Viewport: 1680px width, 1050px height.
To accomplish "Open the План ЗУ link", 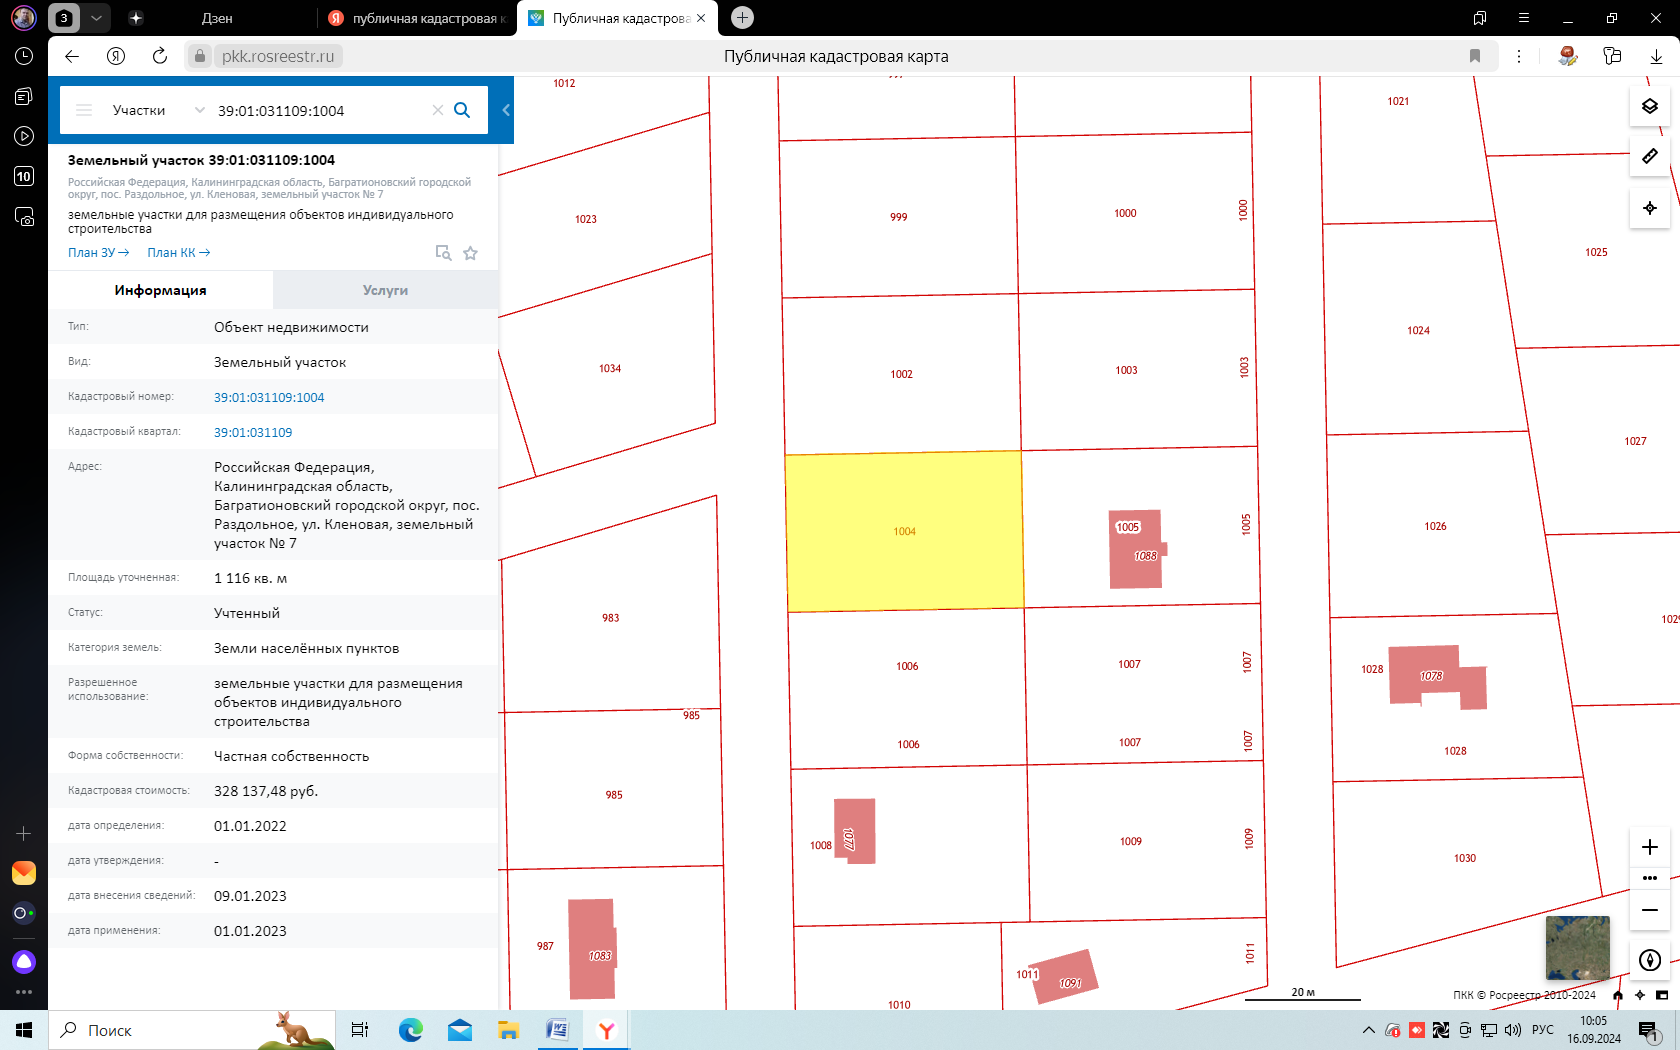I will click(x=98, y=253).
